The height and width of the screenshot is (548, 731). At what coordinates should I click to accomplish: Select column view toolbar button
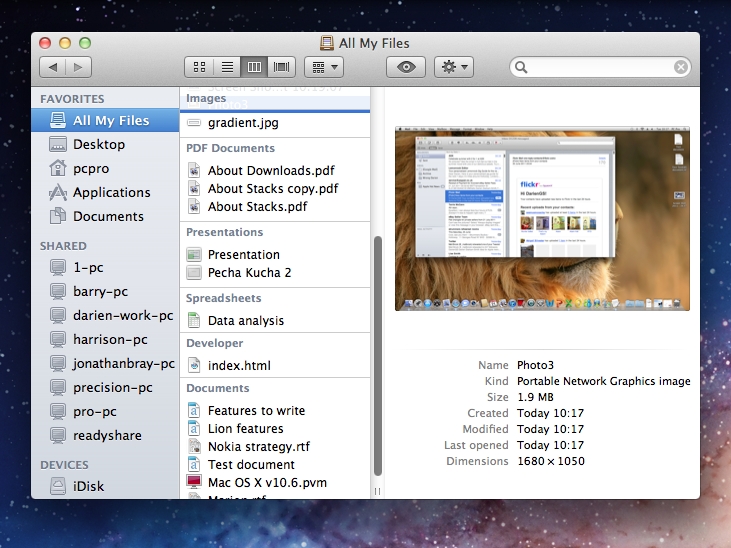click(254, 67)
